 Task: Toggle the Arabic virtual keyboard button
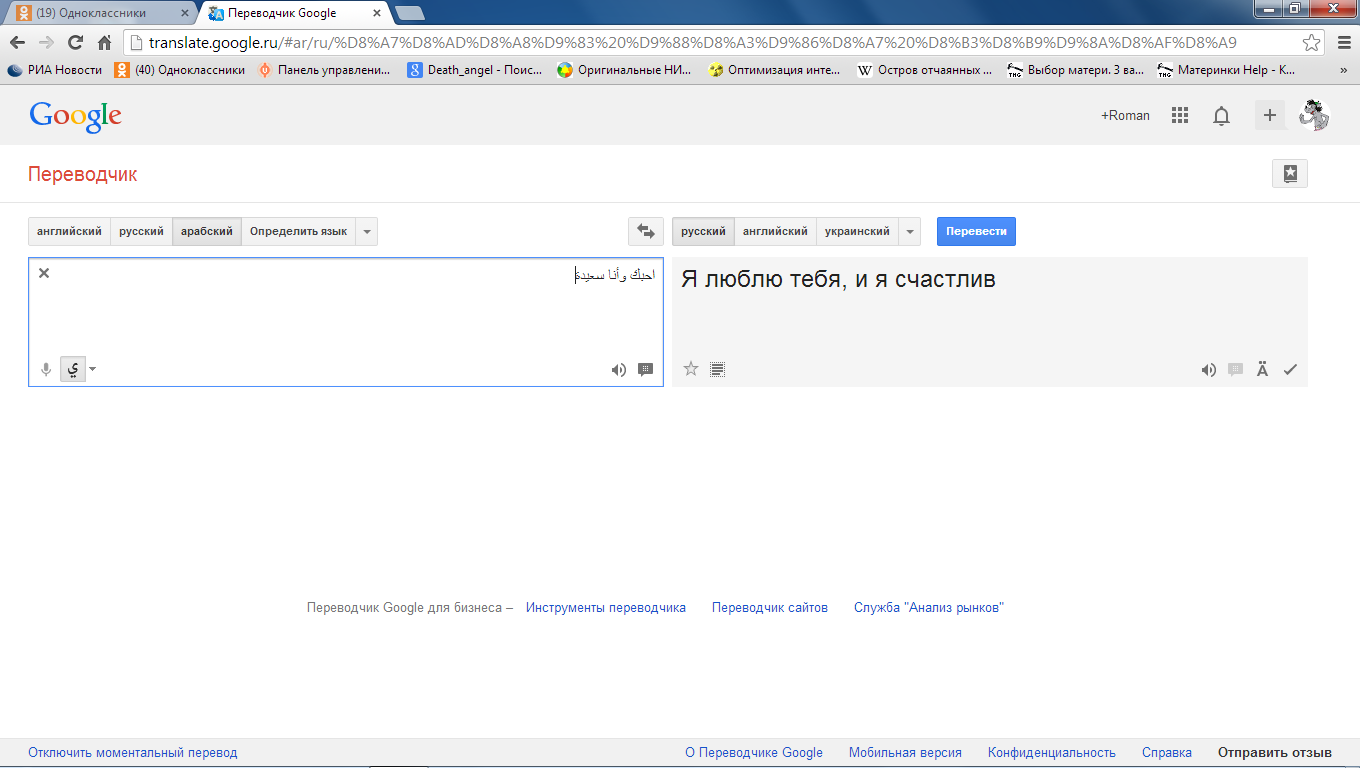(x=73, y=369)
